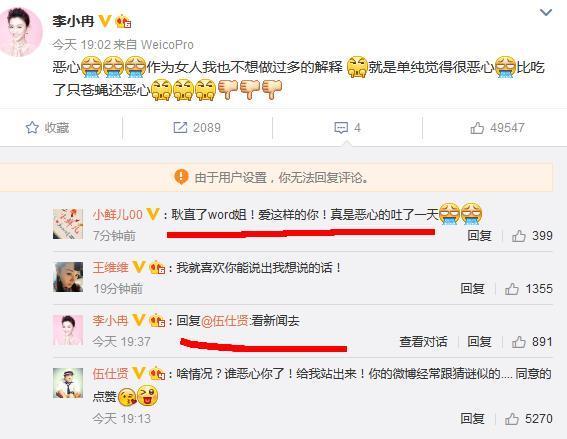567x439 pixels.
Task: Click 回复 on 王维维's comment
Action: [472, 289]
